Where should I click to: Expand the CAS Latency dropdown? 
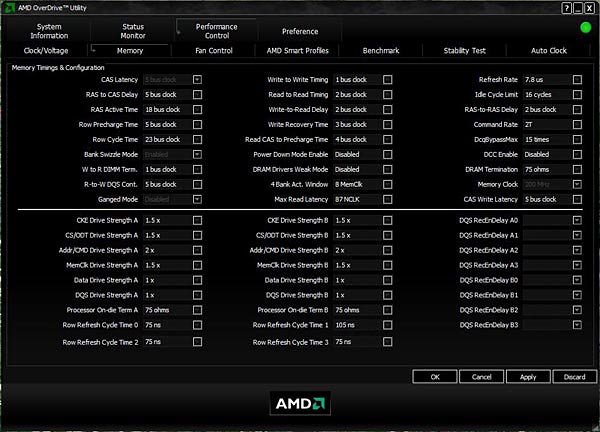[x=197, y=80]
